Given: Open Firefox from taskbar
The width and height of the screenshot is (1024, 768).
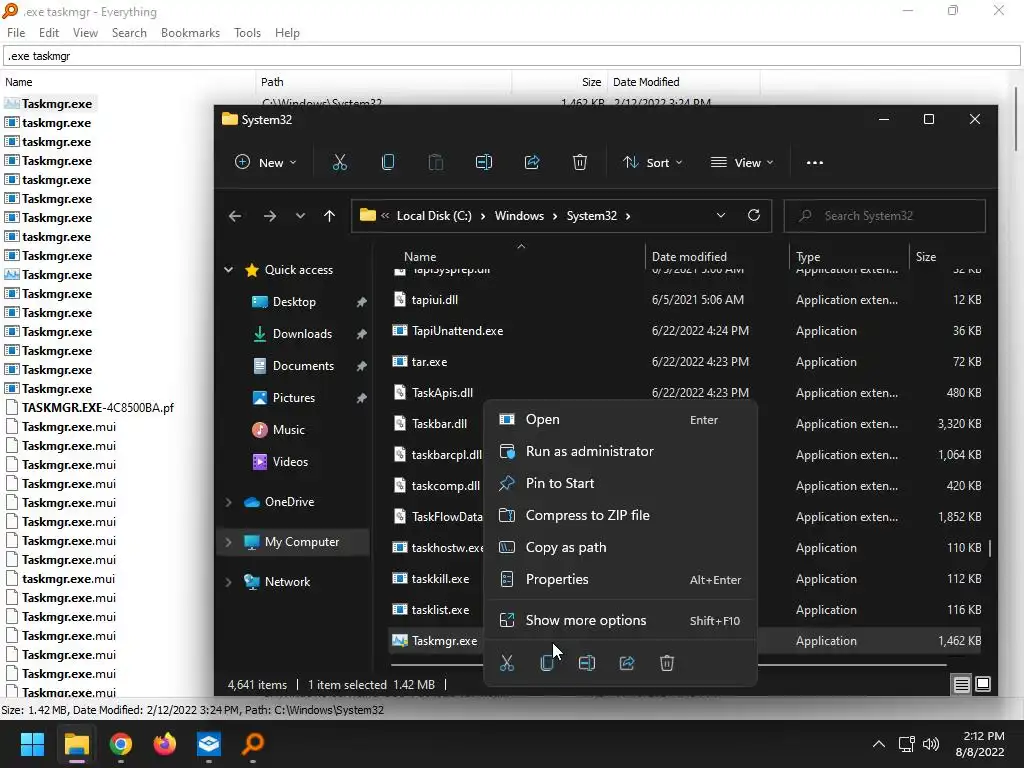Looking at the screenshot, I should pyautogui.click(x=165, y=744).
